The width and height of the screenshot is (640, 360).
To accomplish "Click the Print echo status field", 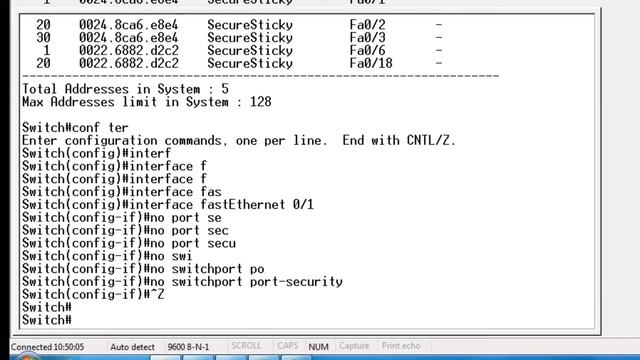I will coord(401,346).
